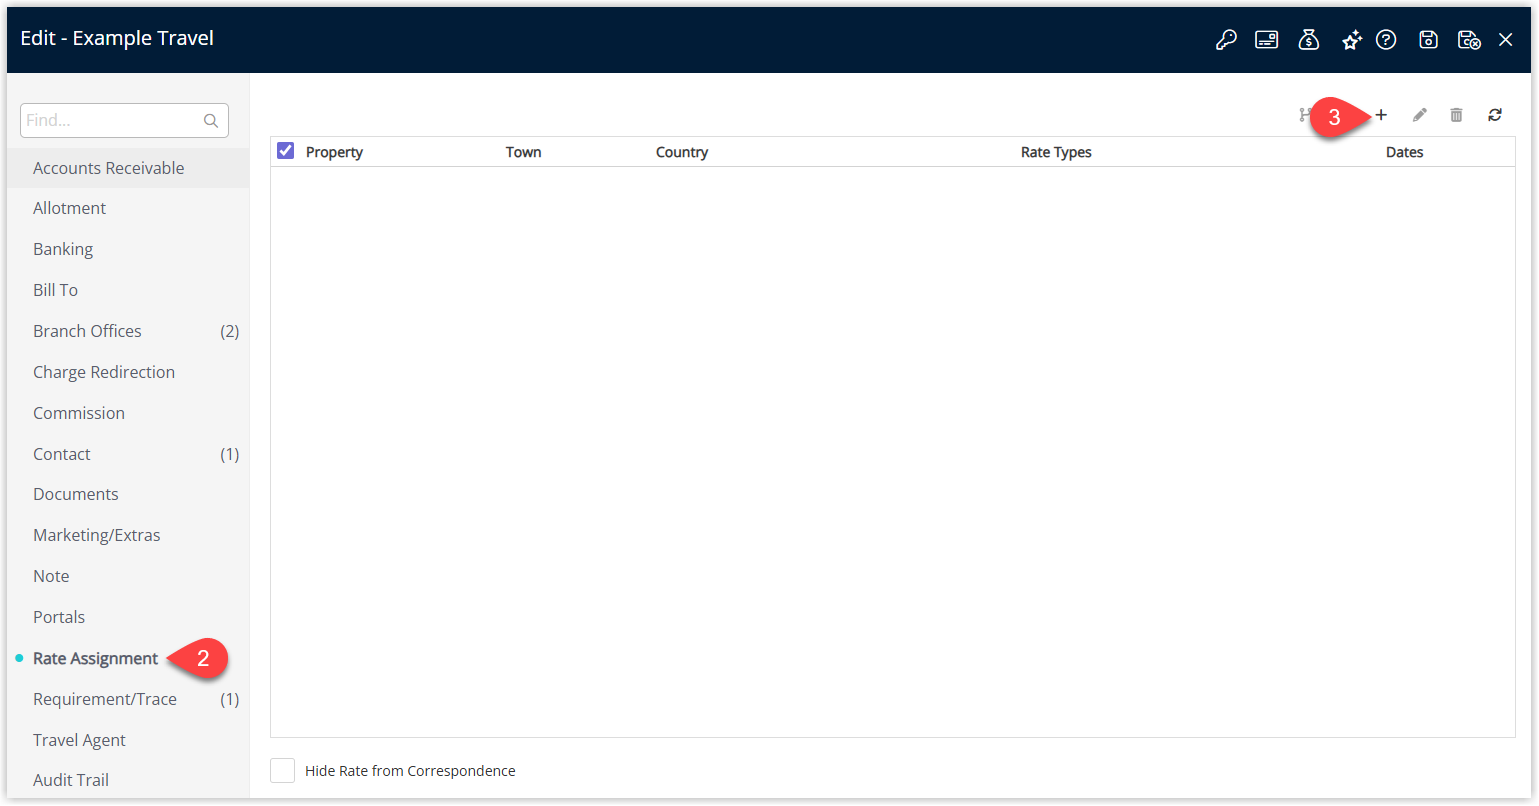Open Branch Offices section

point(128,331)
